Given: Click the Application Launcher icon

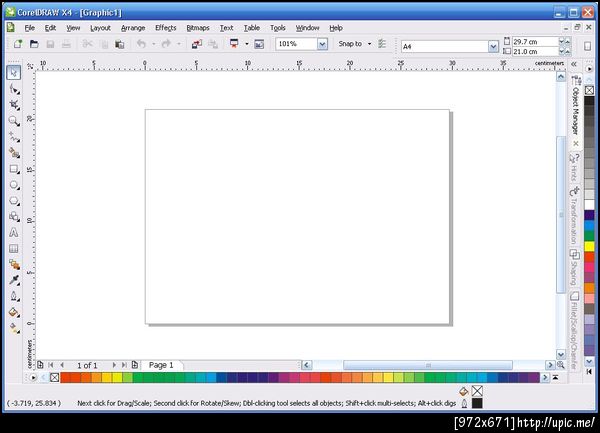Looking at the screenshot, I should click(x=234, y=43).
